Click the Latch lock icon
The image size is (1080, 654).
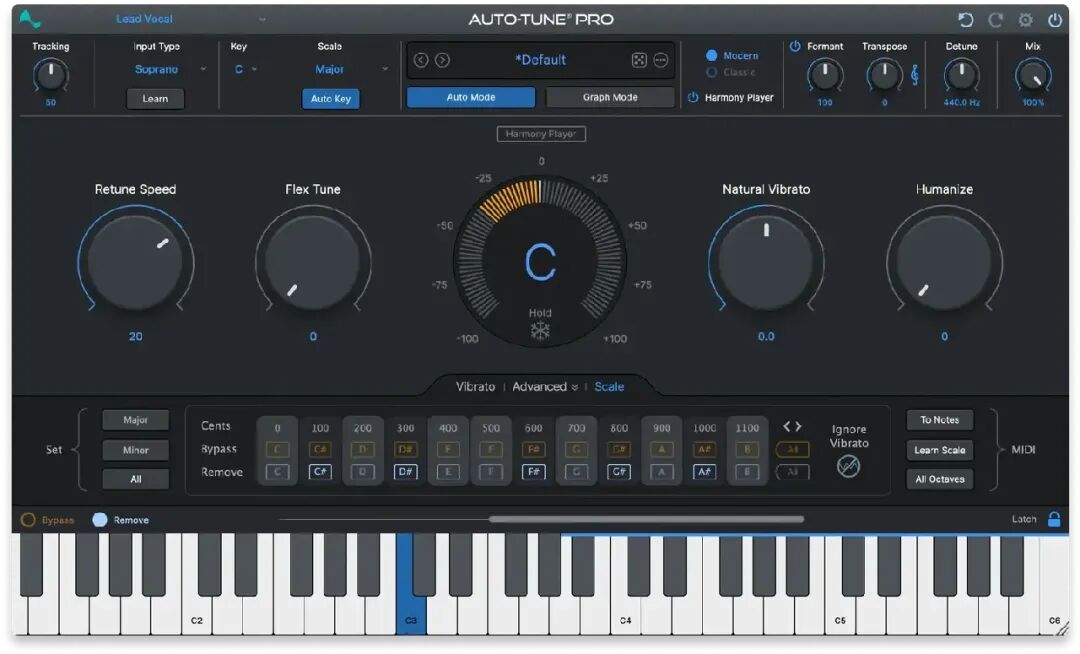coord(1054,519)
